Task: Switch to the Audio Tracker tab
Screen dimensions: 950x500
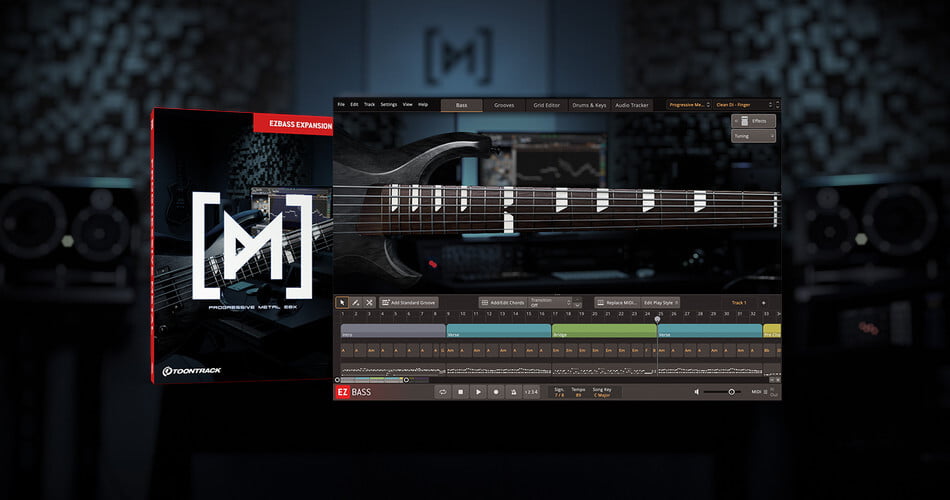Action: pyautogui.click(x=632, y=105)
